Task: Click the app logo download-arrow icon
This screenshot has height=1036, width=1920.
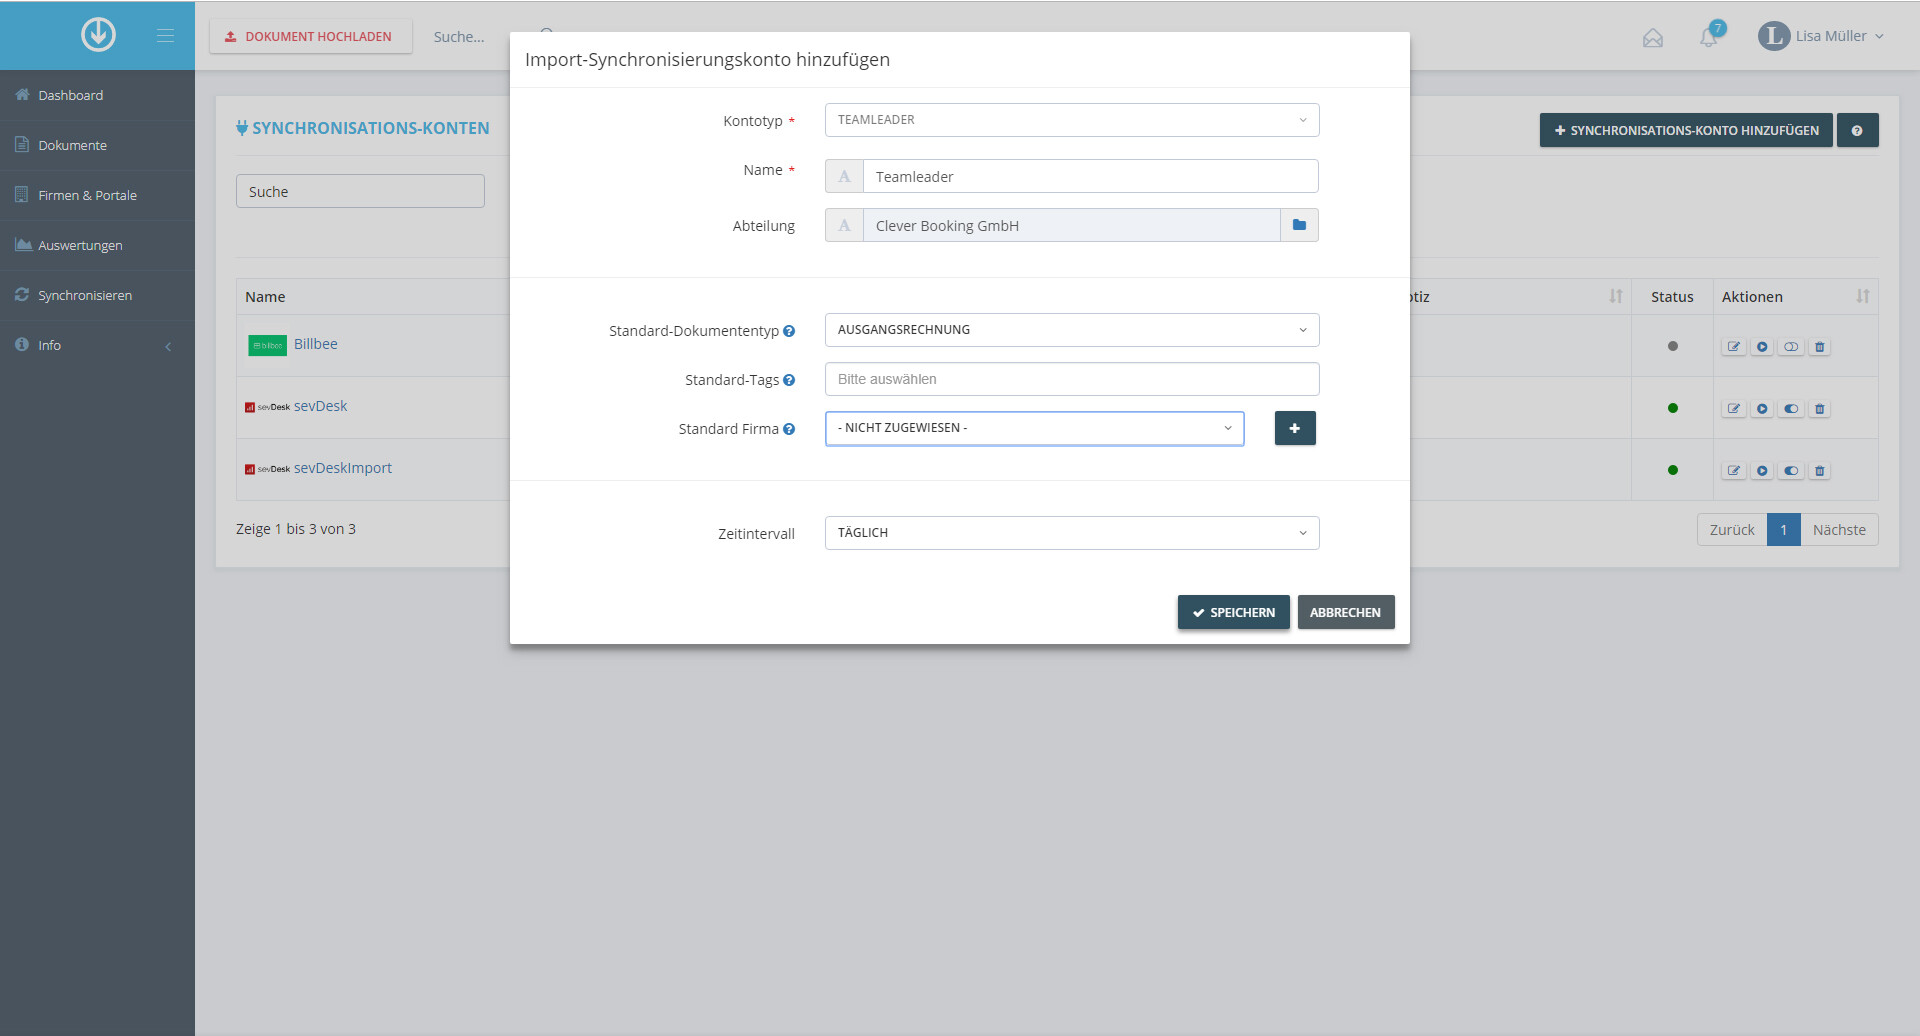Action: 98,35
